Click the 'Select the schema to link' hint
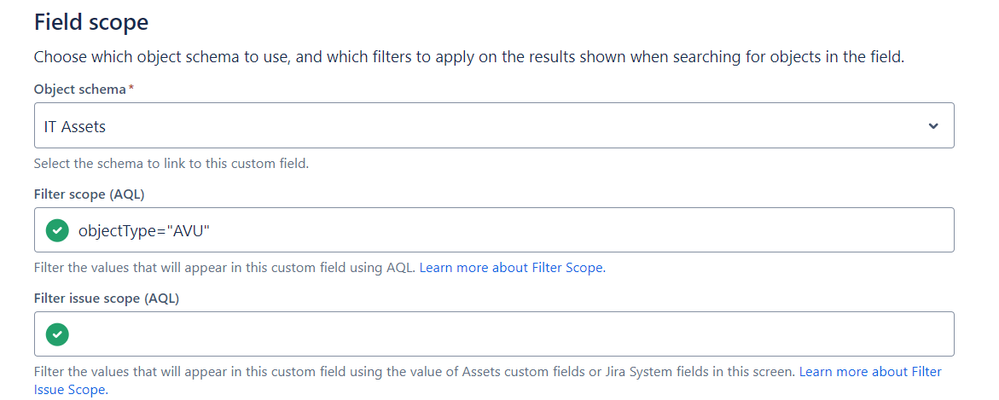Viewport: 999px width, 400px height. click(171, 164)
